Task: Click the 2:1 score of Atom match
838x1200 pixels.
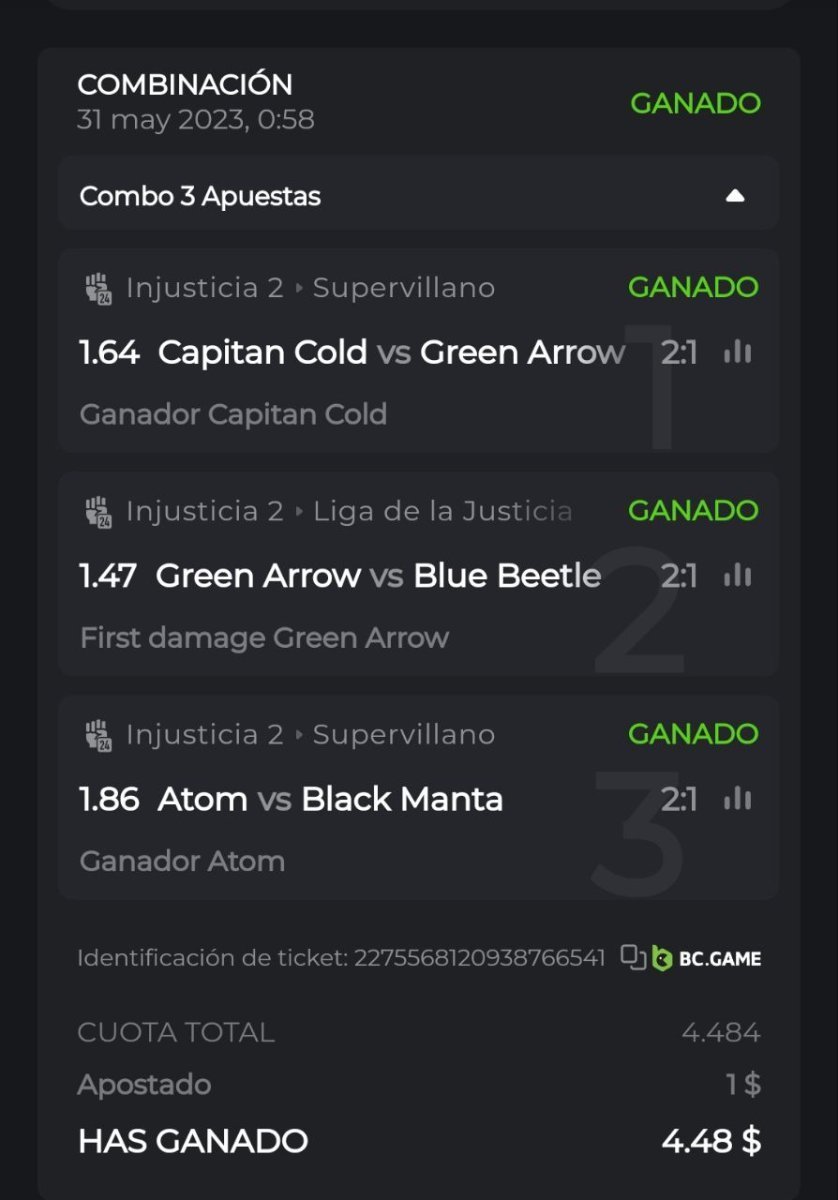Action: point(679,799)
